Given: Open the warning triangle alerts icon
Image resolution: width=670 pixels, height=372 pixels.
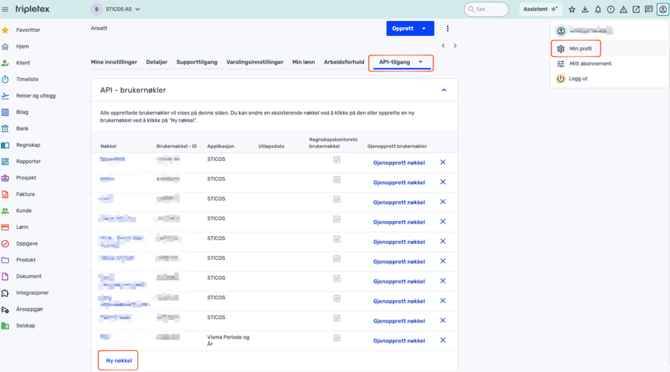Looking at the screenshot, I should point(623,9).
